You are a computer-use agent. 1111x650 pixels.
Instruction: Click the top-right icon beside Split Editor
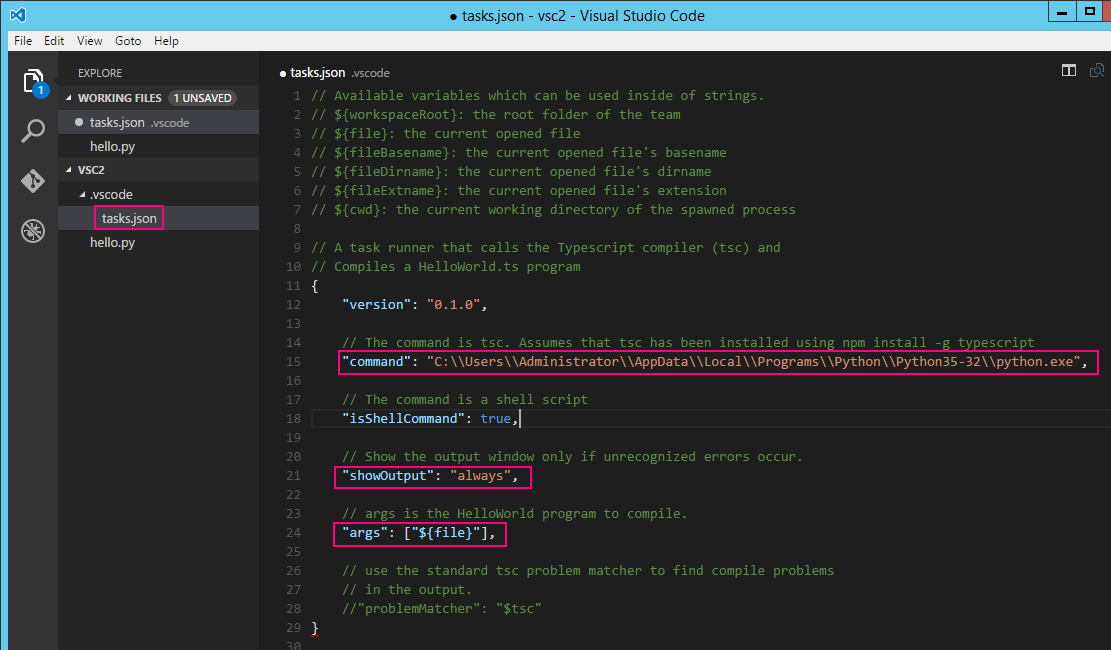[1097, 70]
